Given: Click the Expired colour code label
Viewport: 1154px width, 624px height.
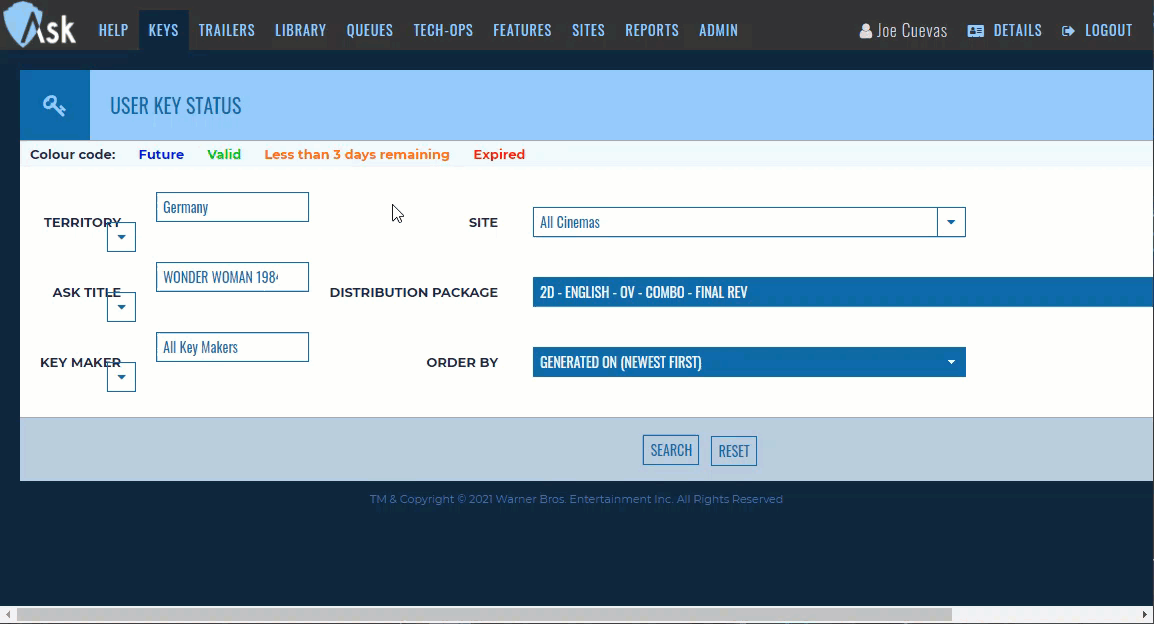Looking at the screenshot, I should point(499,154).
